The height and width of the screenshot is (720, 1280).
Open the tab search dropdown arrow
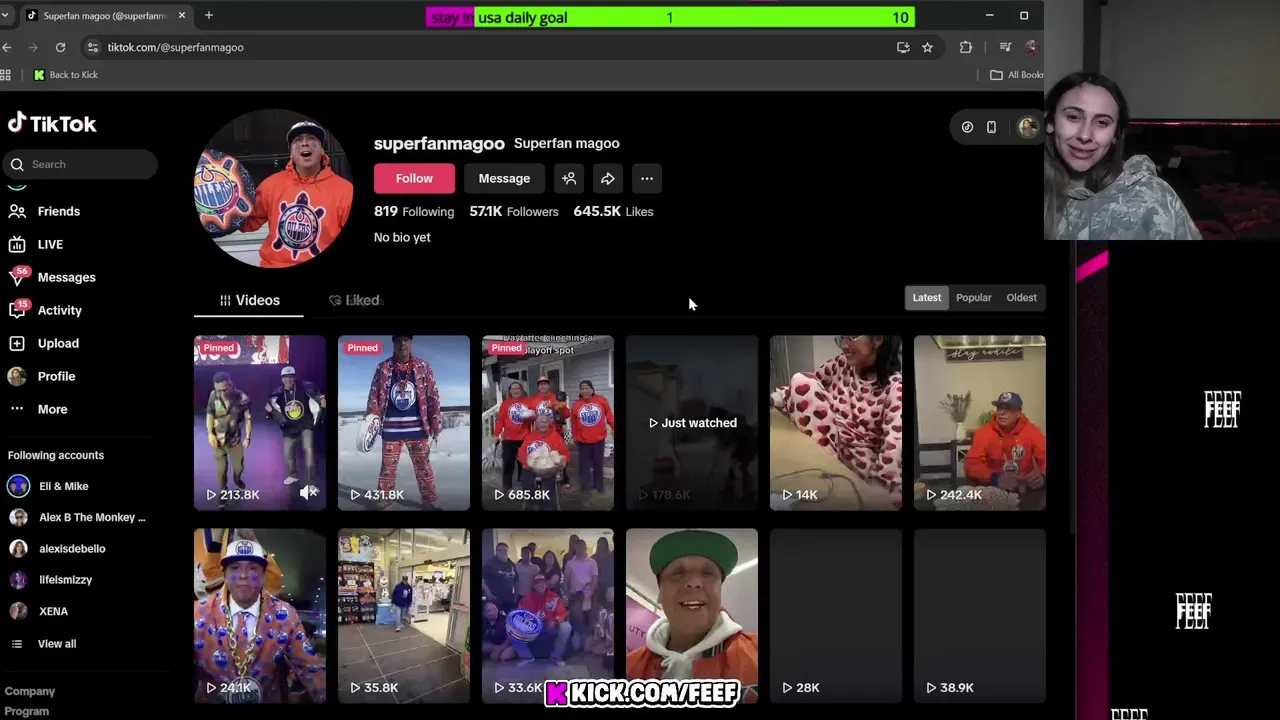(x=5, y=15)
